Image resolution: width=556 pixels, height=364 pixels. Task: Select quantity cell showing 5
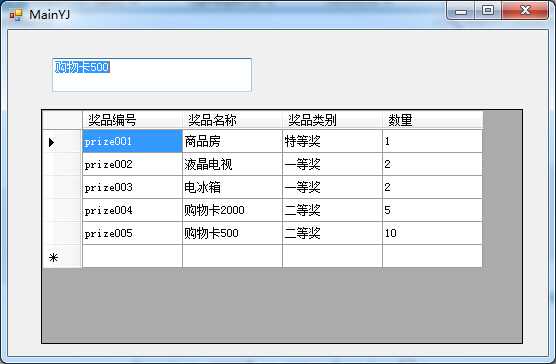pos(433,210)
